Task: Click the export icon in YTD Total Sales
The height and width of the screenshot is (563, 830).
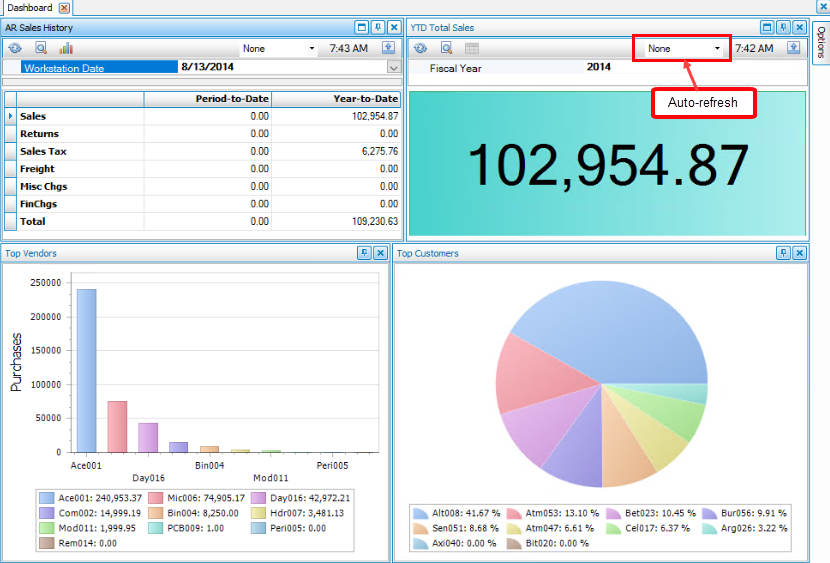Action: tap(793, 48)
